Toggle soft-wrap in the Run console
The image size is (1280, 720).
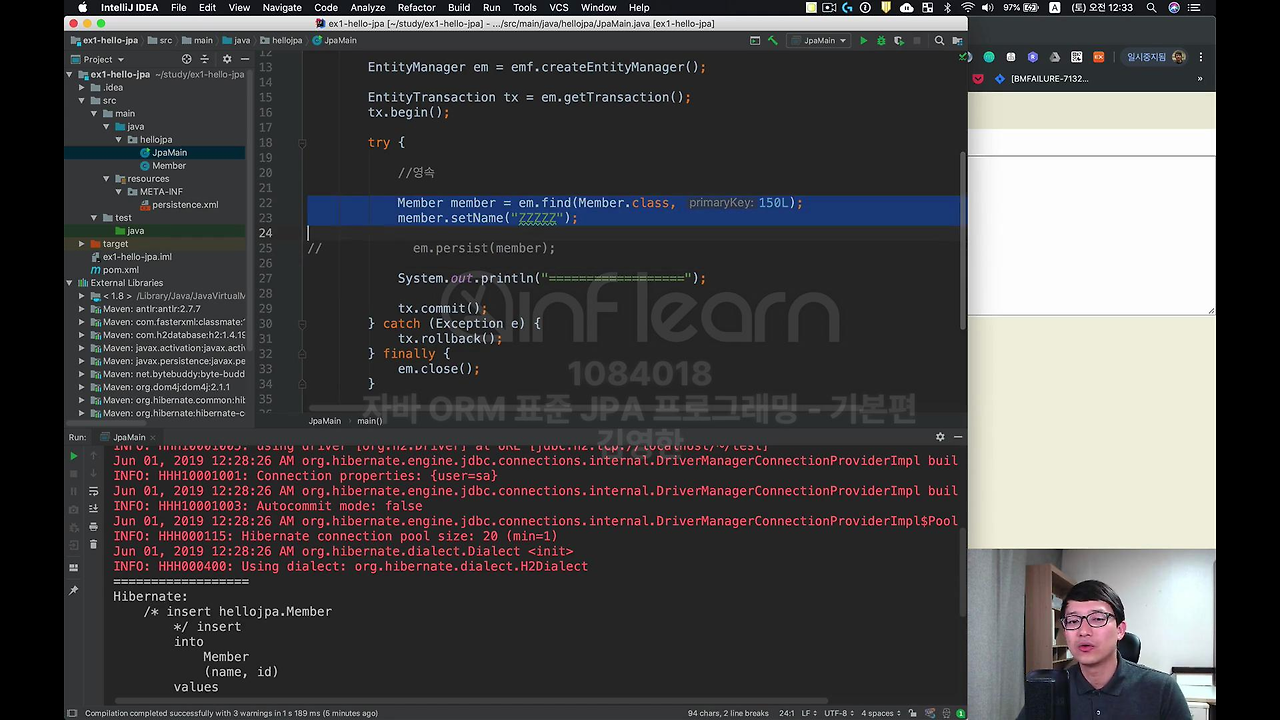93,492
